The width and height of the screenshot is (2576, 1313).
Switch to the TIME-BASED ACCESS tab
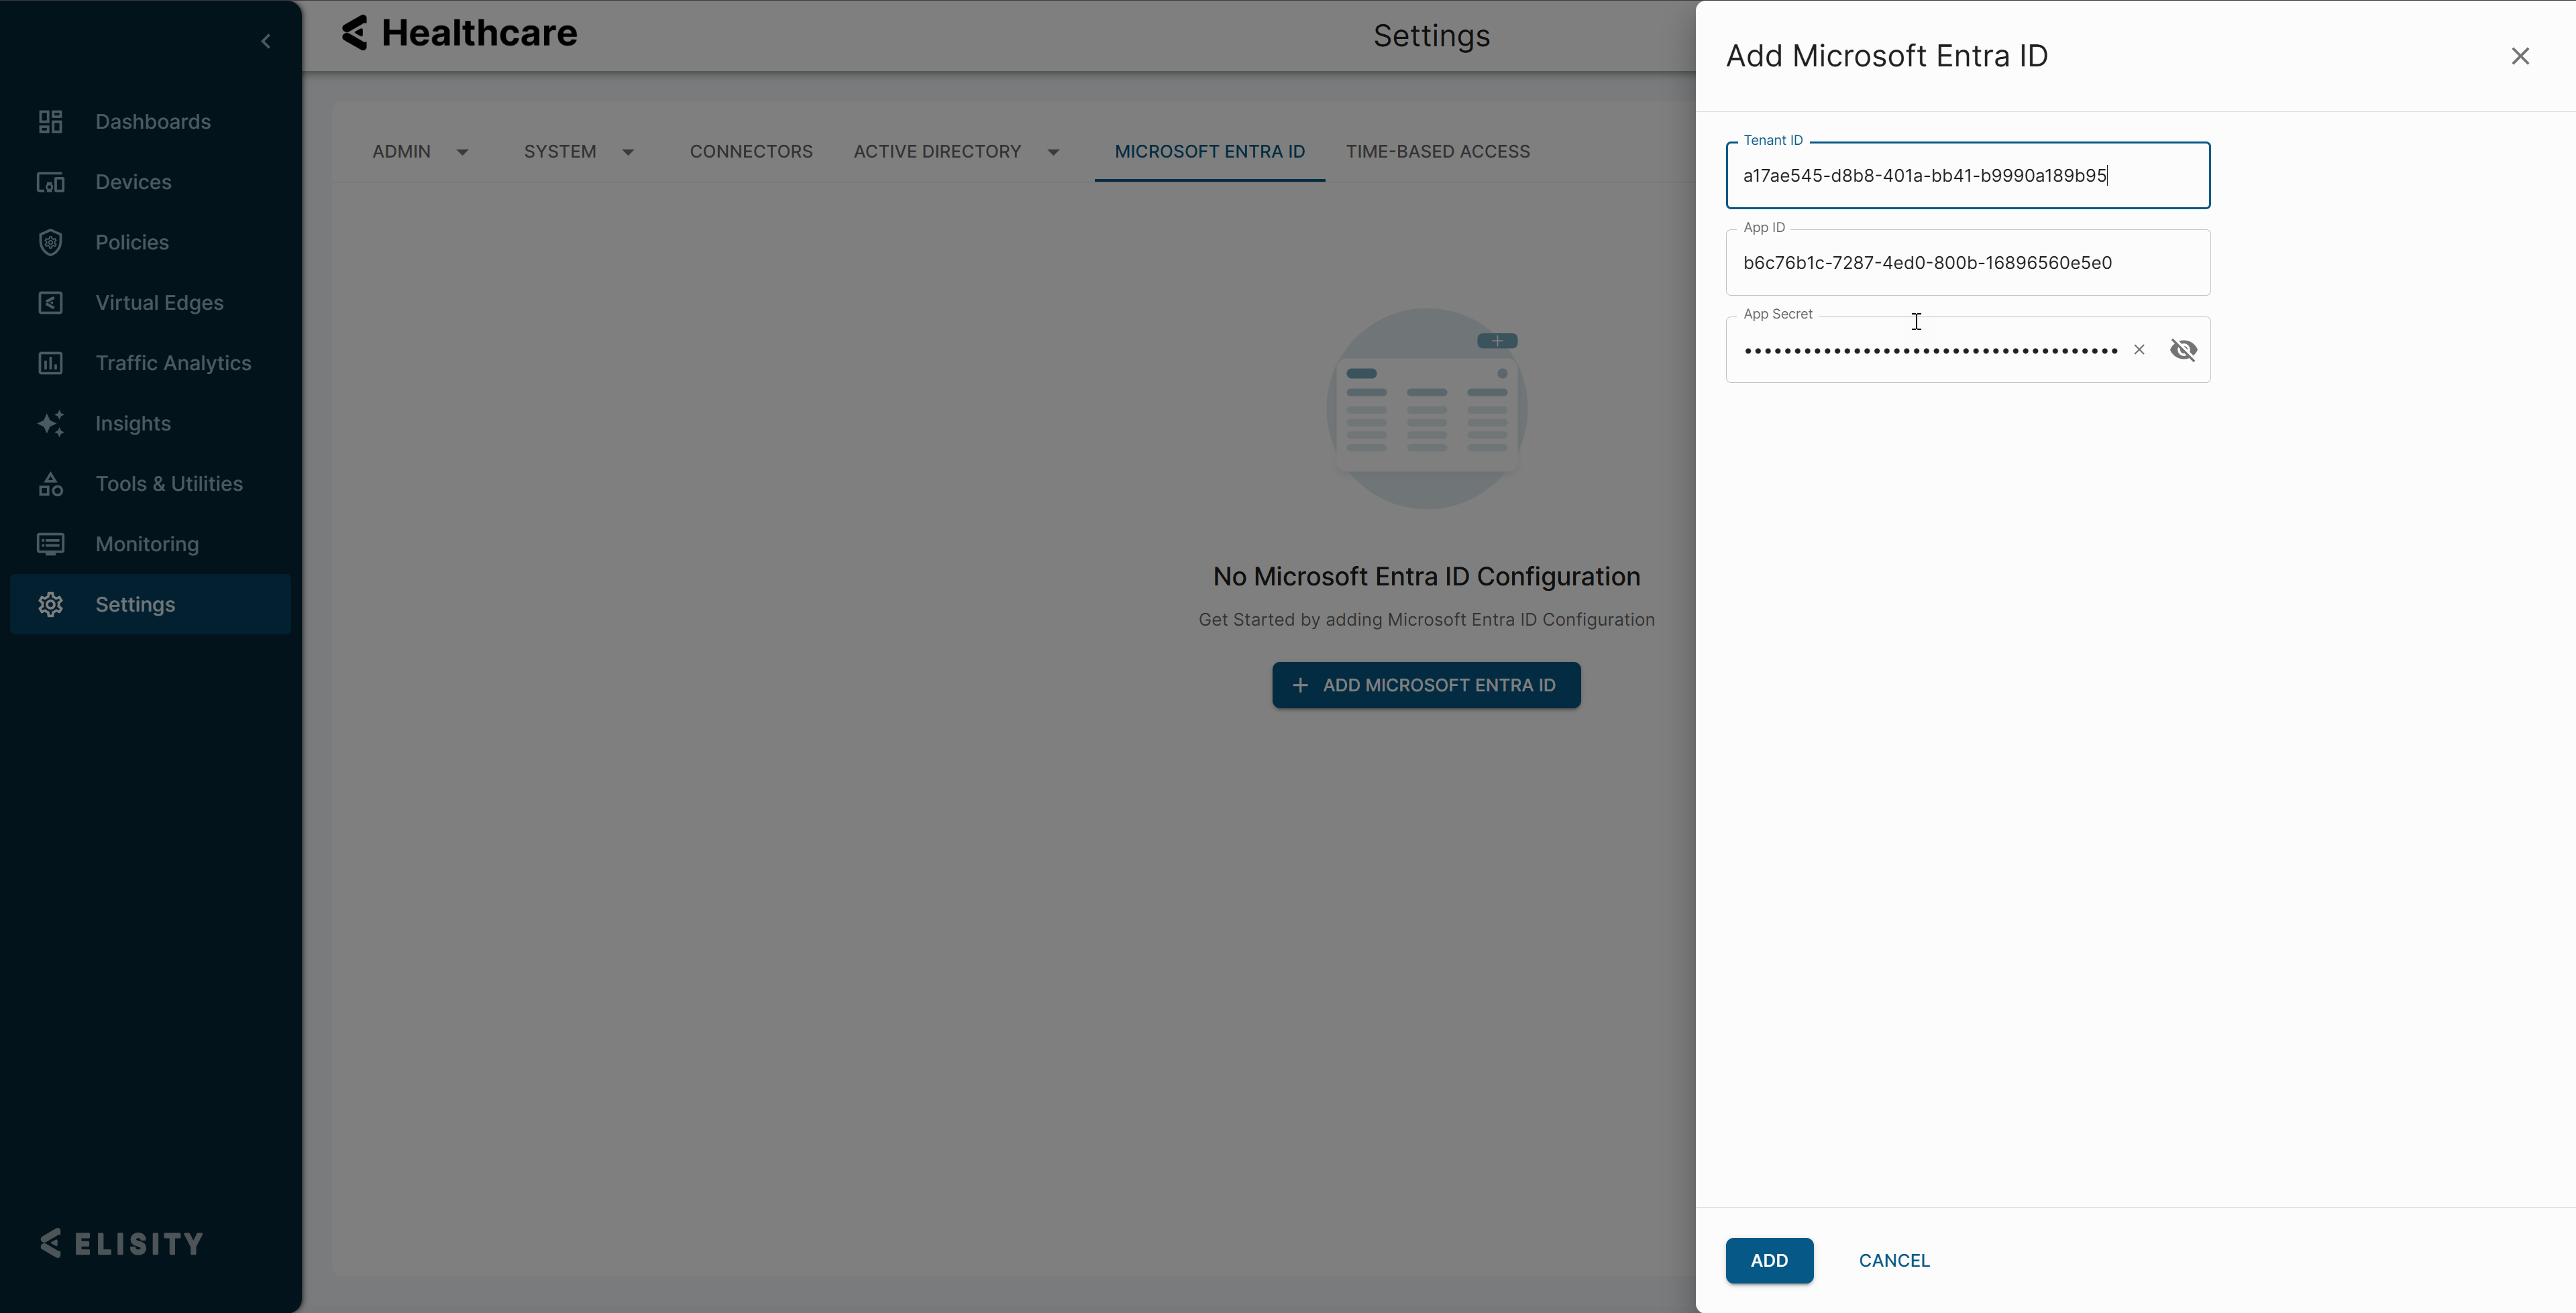1437,152
